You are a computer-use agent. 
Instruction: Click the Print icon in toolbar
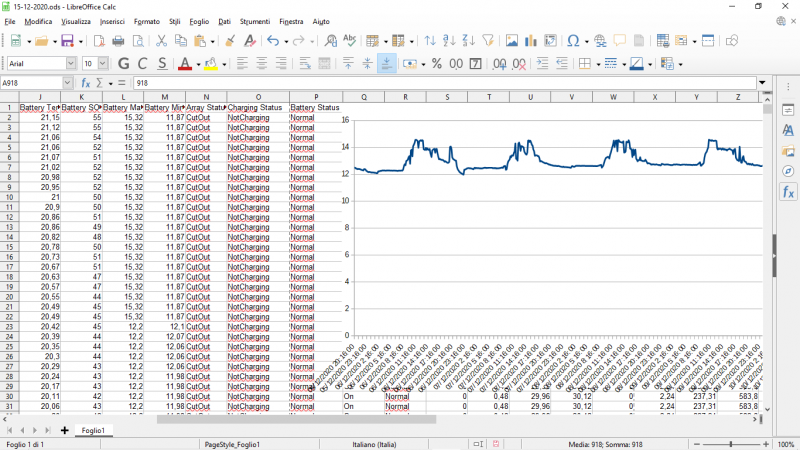118,41
